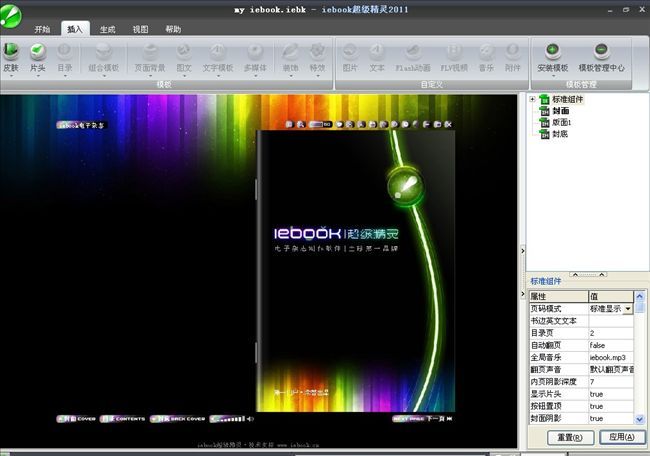The width and height of the screenshot is (650, 456).
Task: Select the 封底 (back cover) tree item
Action: [560, 134]
